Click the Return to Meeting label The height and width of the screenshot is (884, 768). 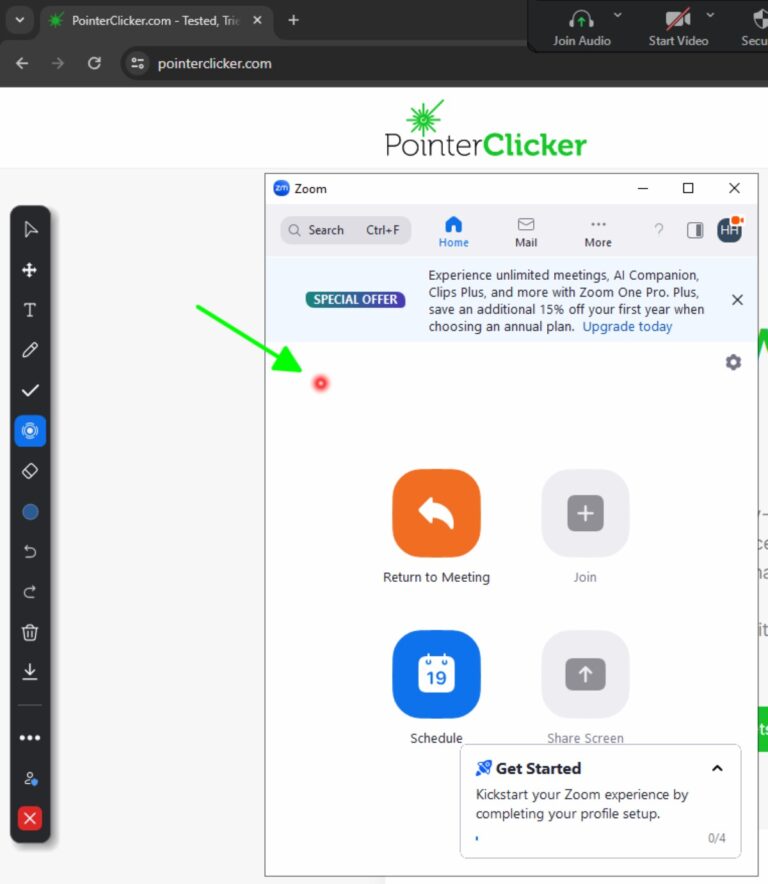(436, 577)
